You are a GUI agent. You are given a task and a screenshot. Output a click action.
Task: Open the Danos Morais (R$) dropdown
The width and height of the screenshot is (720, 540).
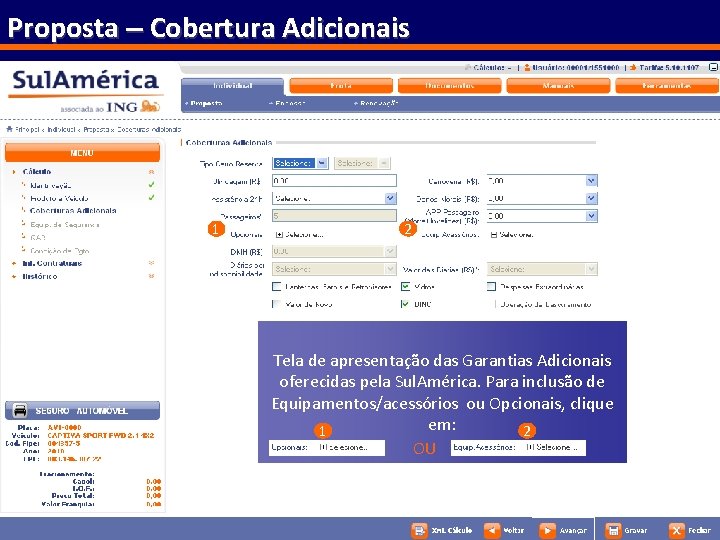click(542, 198)
